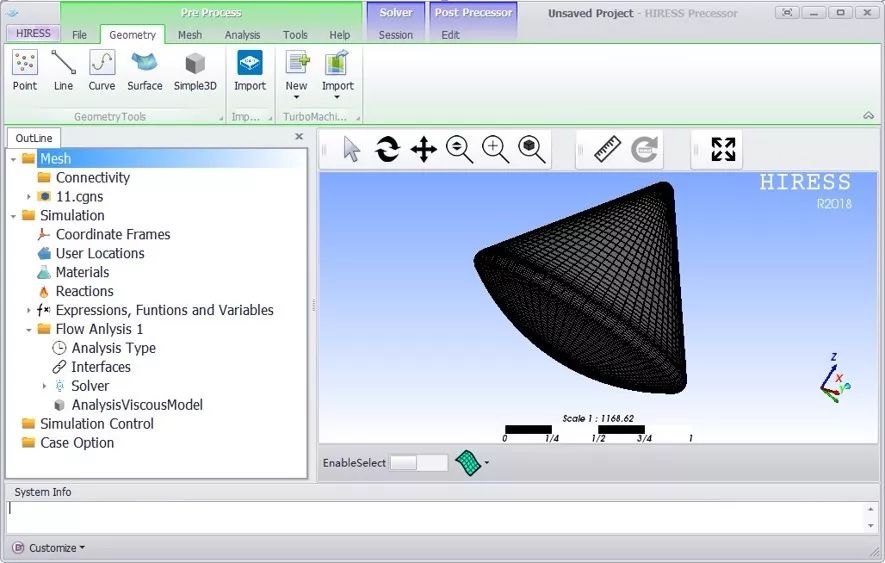Click the Analysis Type clock icon
This screenshot has width=885, height=563.
click(x=59, y=348)
